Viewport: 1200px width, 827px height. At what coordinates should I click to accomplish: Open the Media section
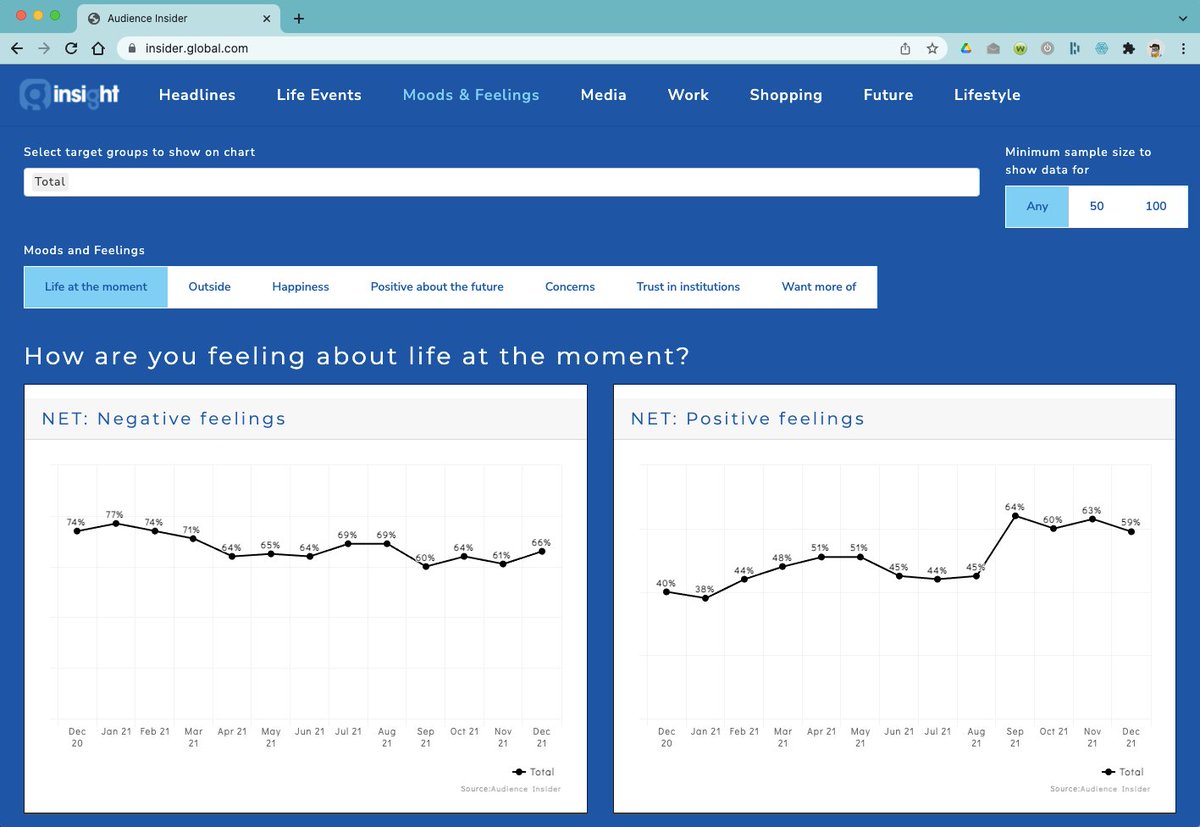[604, 95]
